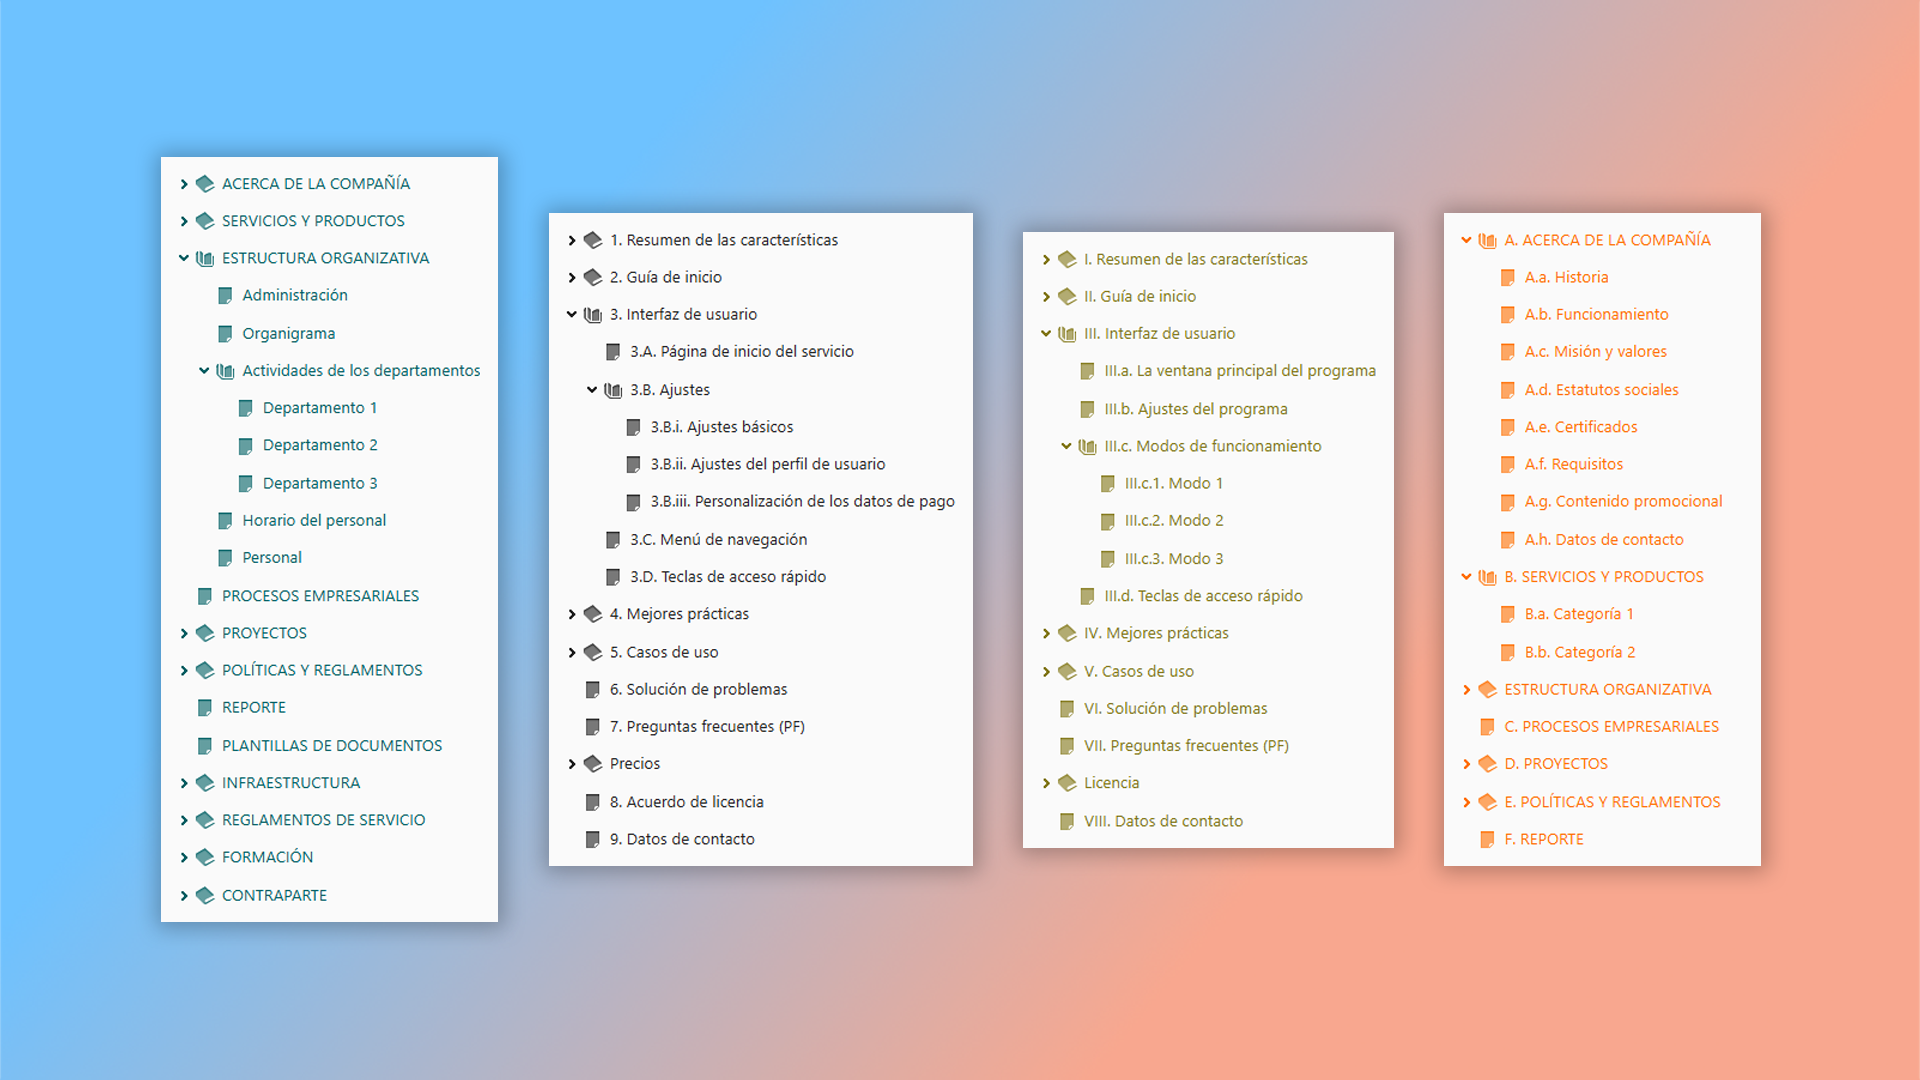
Task: Expand the SERVICIOS Y PRODUCTOS teal node
Action: click(184, 221)
